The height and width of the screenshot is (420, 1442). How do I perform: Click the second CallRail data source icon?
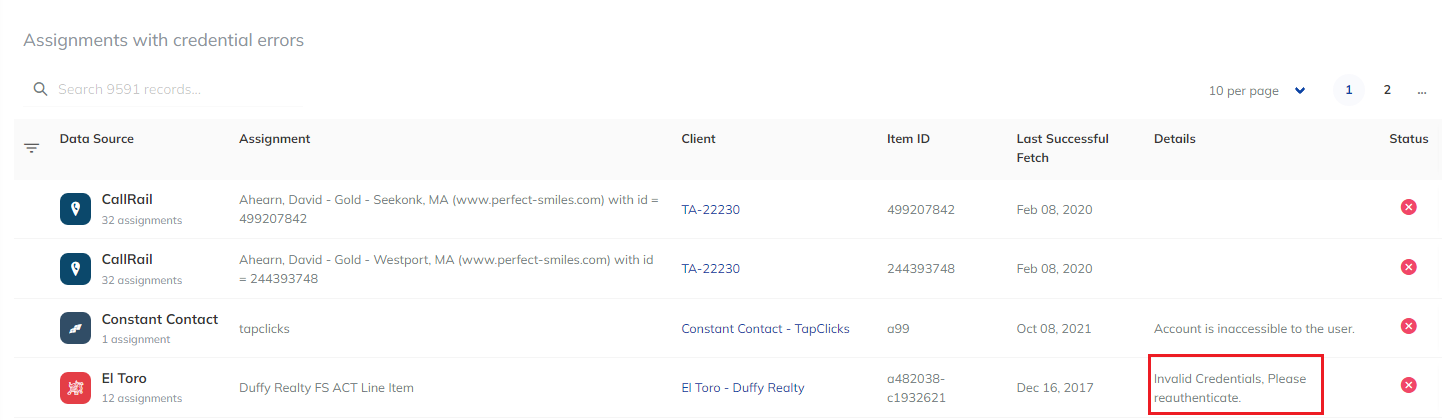pos(77,268)
